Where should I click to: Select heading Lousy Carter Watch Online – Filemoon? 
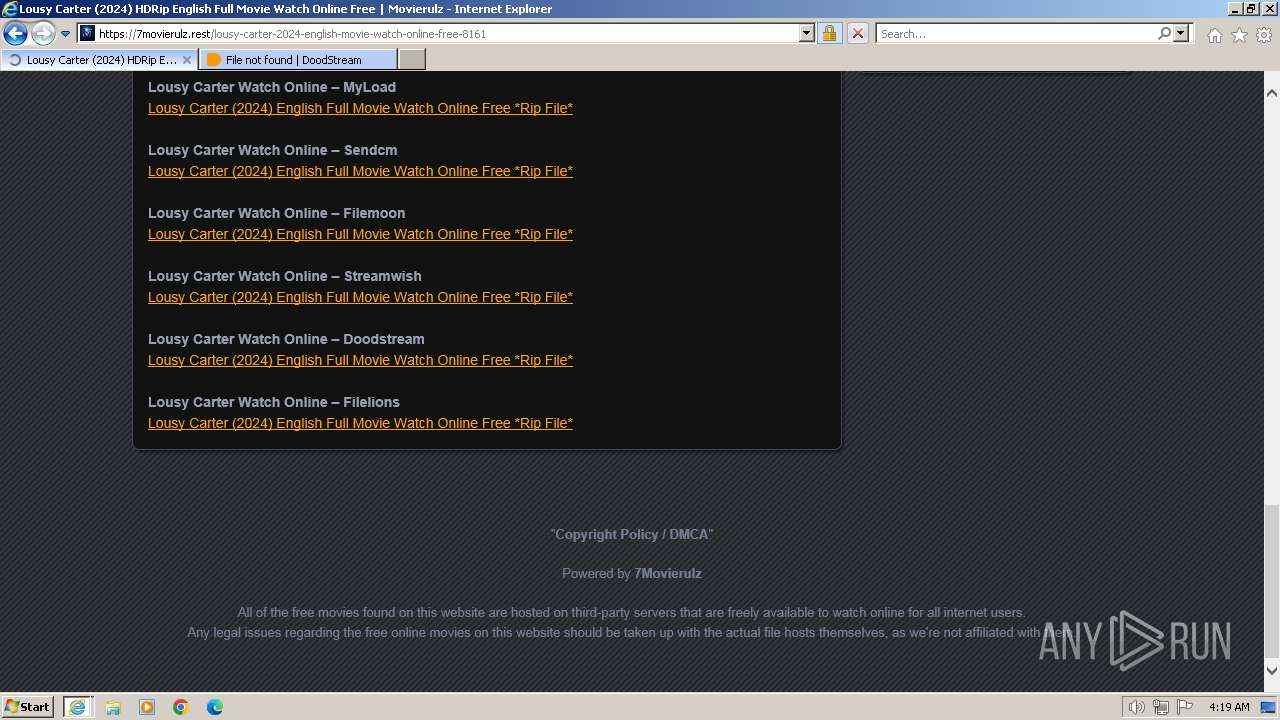pyautogui.click(x=277, y=213)
